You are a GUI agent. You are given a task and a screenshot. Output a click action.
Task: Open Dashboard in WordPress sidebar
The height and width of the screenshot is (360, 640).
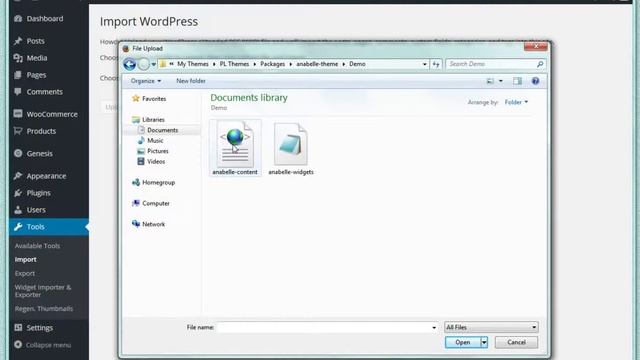pyautogui.click(x=44, y=19)
